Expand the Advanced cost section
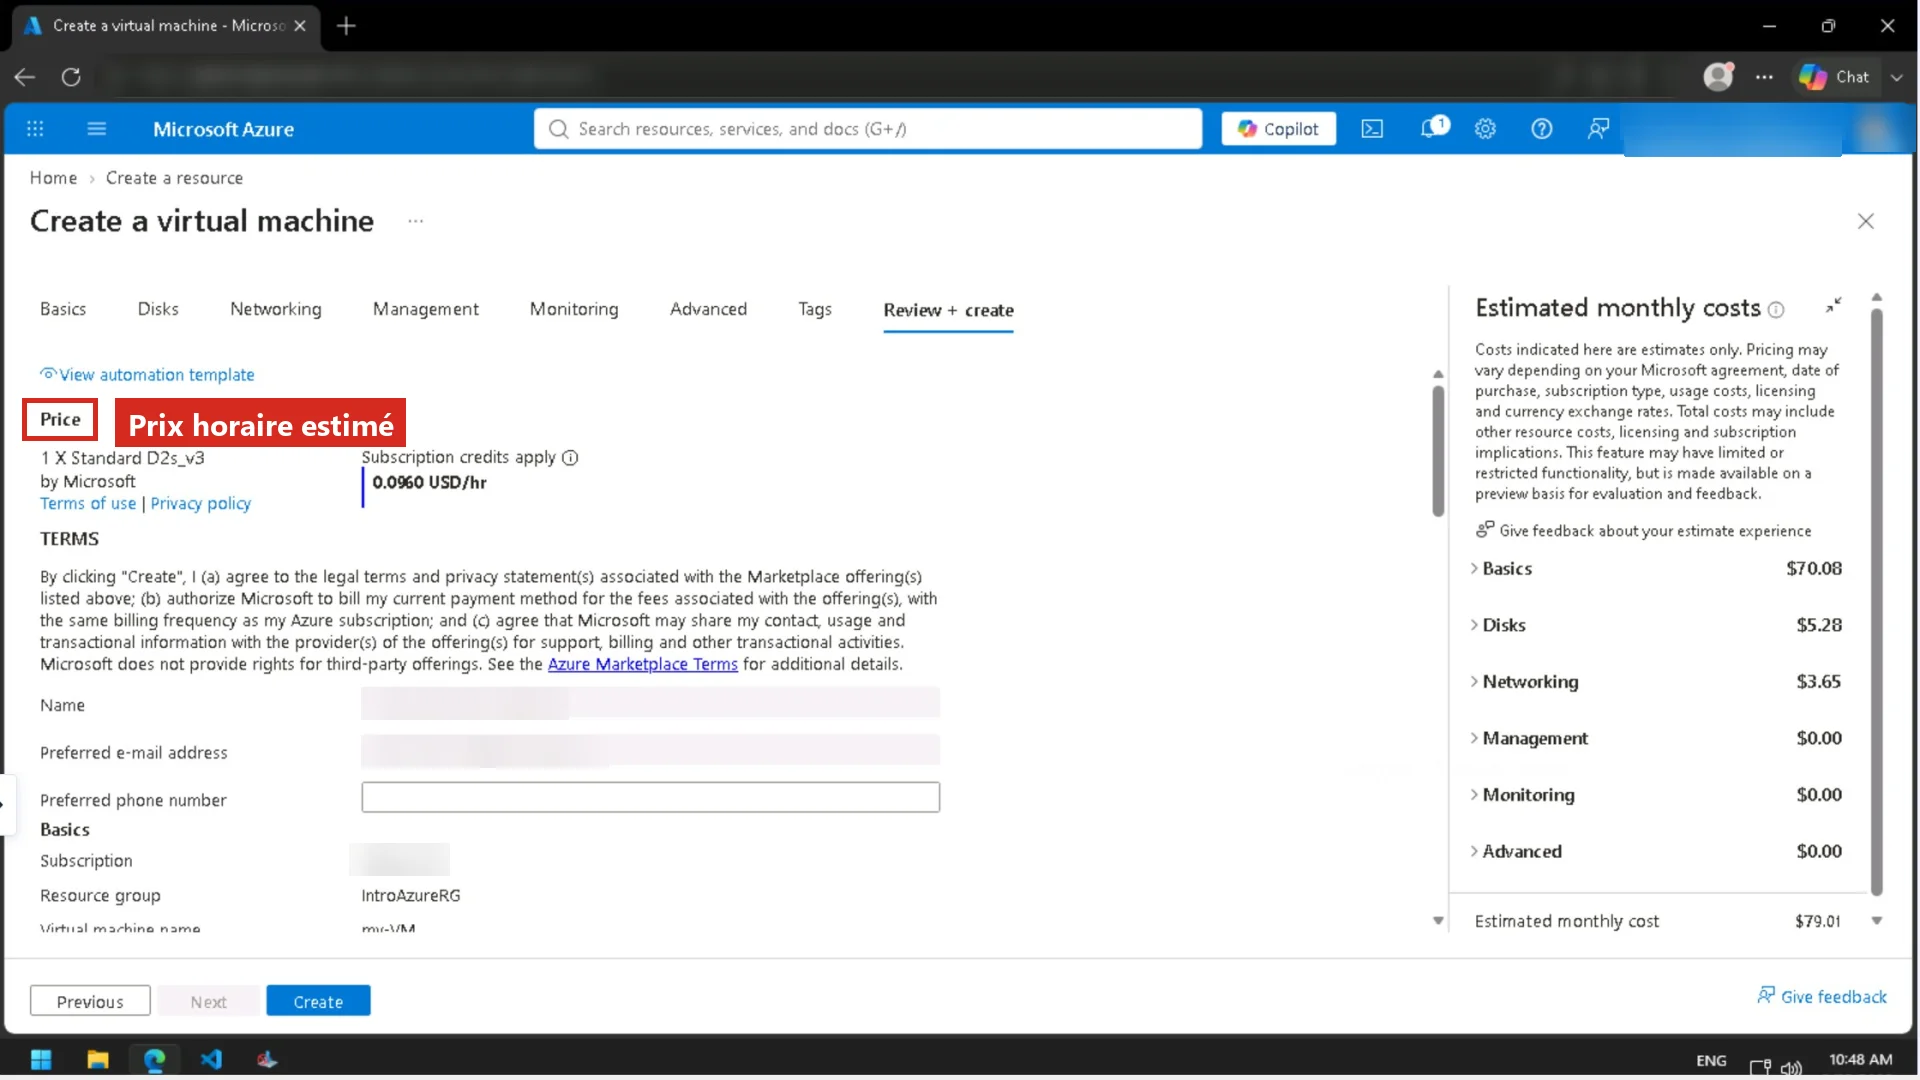Image resolution: width=1920 pixels, height=1080 pixels. (1474, 852)
